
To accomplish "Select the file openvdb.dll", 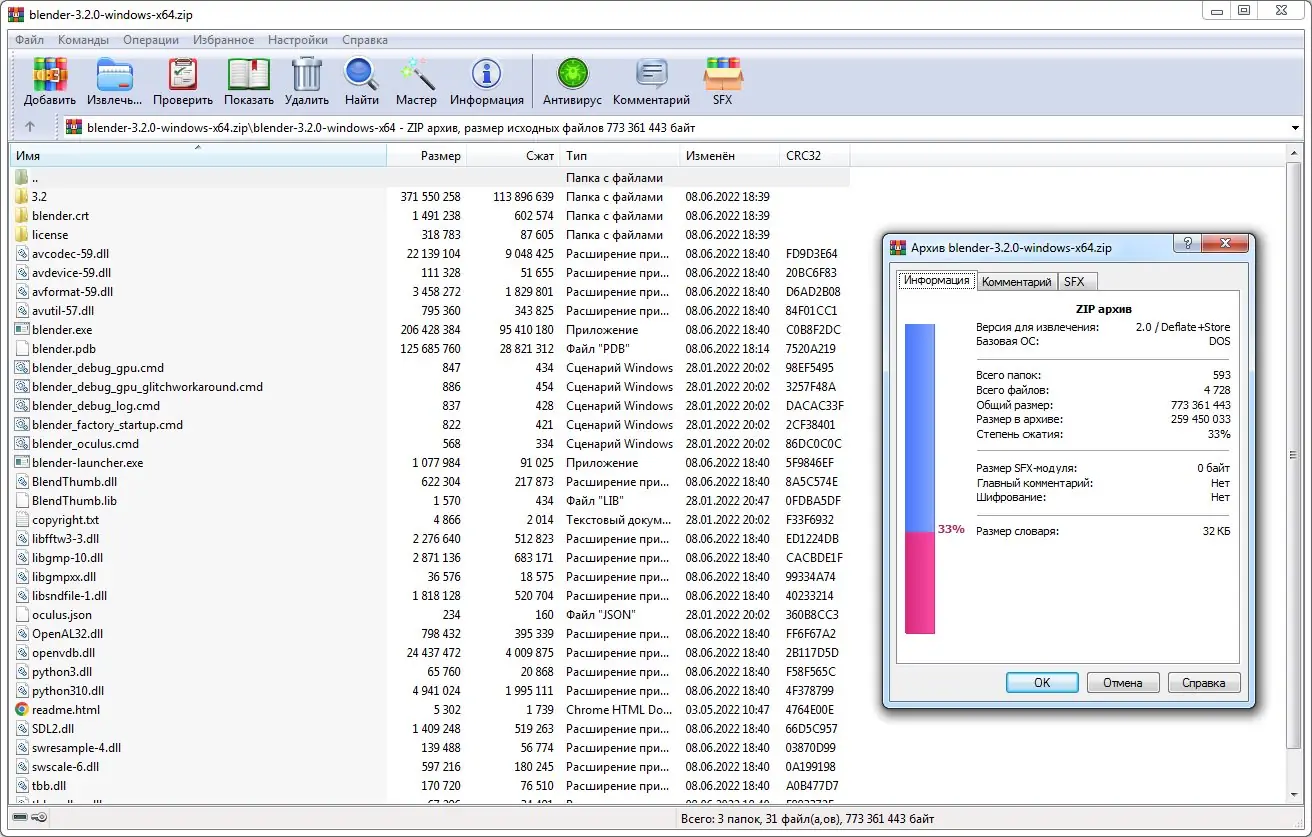I will (x=63, y=653).
